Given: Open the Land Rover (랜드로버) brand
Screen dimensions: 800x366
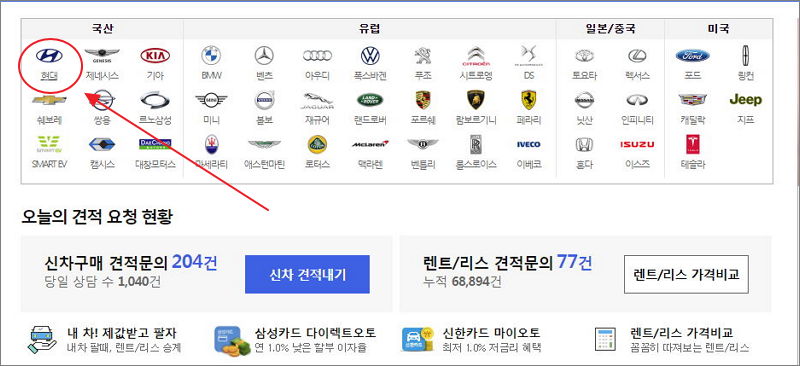Looking at the screenshot, I should tap(370, 100).
